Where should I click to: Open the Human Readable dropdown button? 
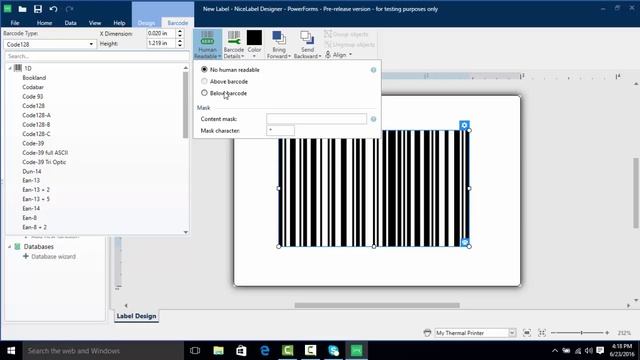pos(207,44)
